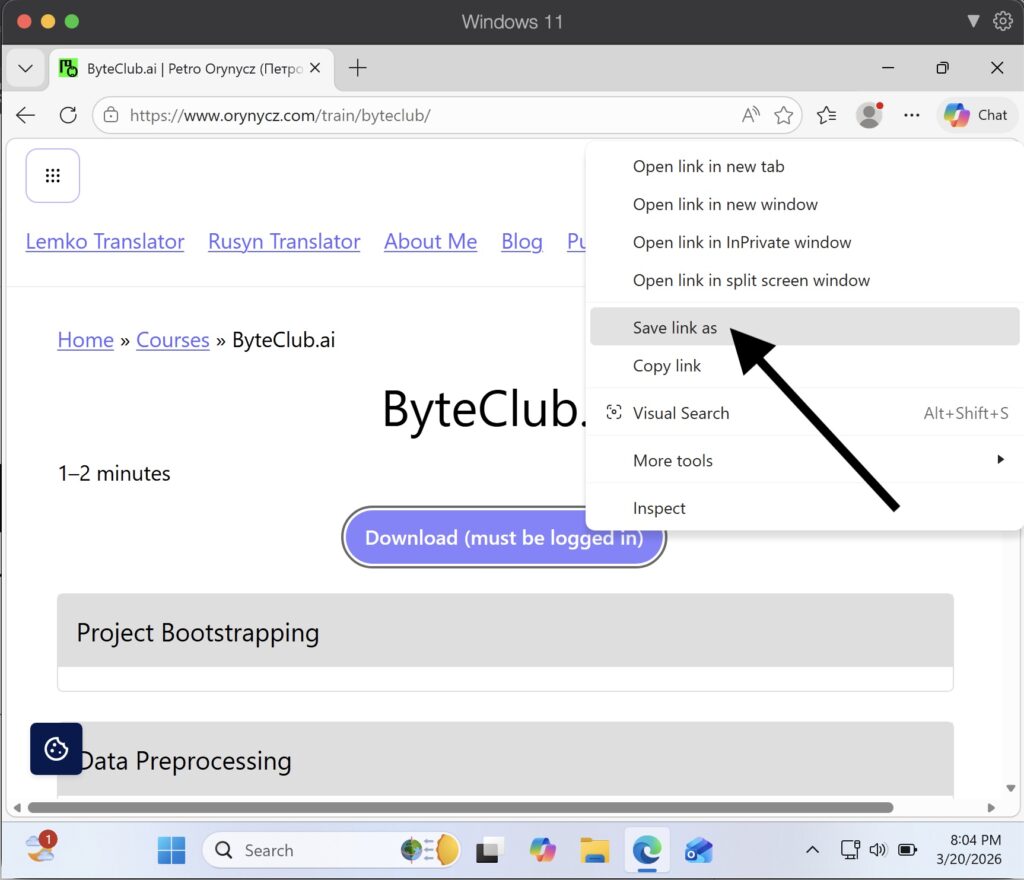Refresh the page with reload icon
Image resolution: width=1024 pixels, height=880 pixels.
(68, 115)
